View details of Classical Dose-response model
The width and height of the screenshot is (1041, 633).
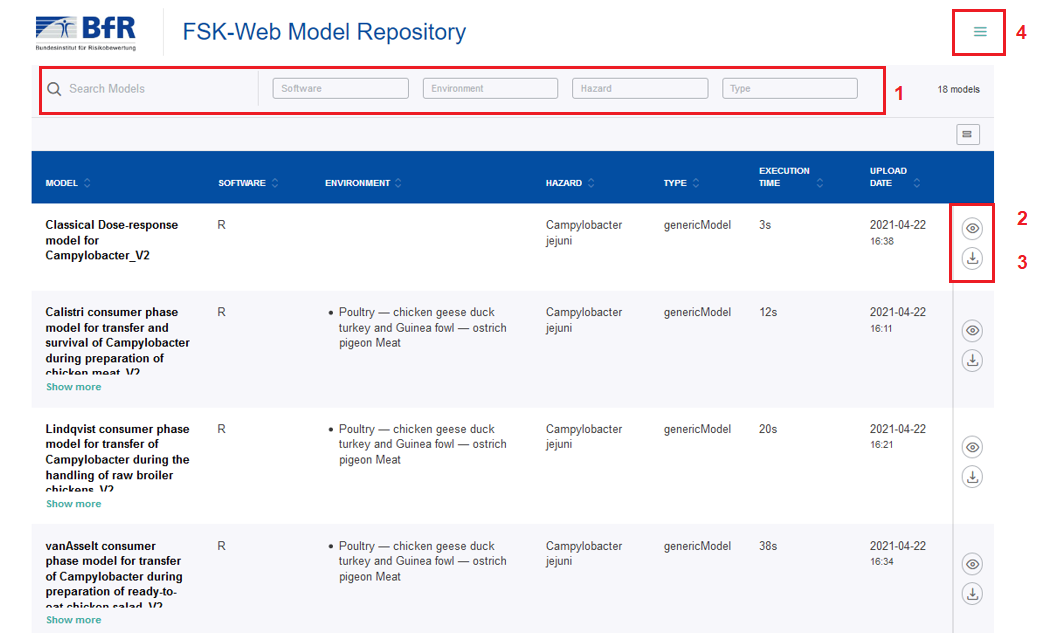click(x=972, y=228)
